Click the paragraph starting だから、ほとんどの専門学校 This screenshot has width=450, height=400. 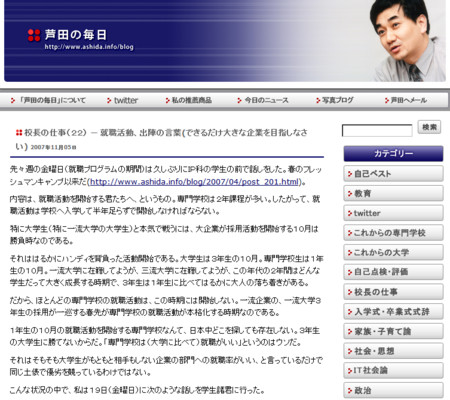pos(165,307)
